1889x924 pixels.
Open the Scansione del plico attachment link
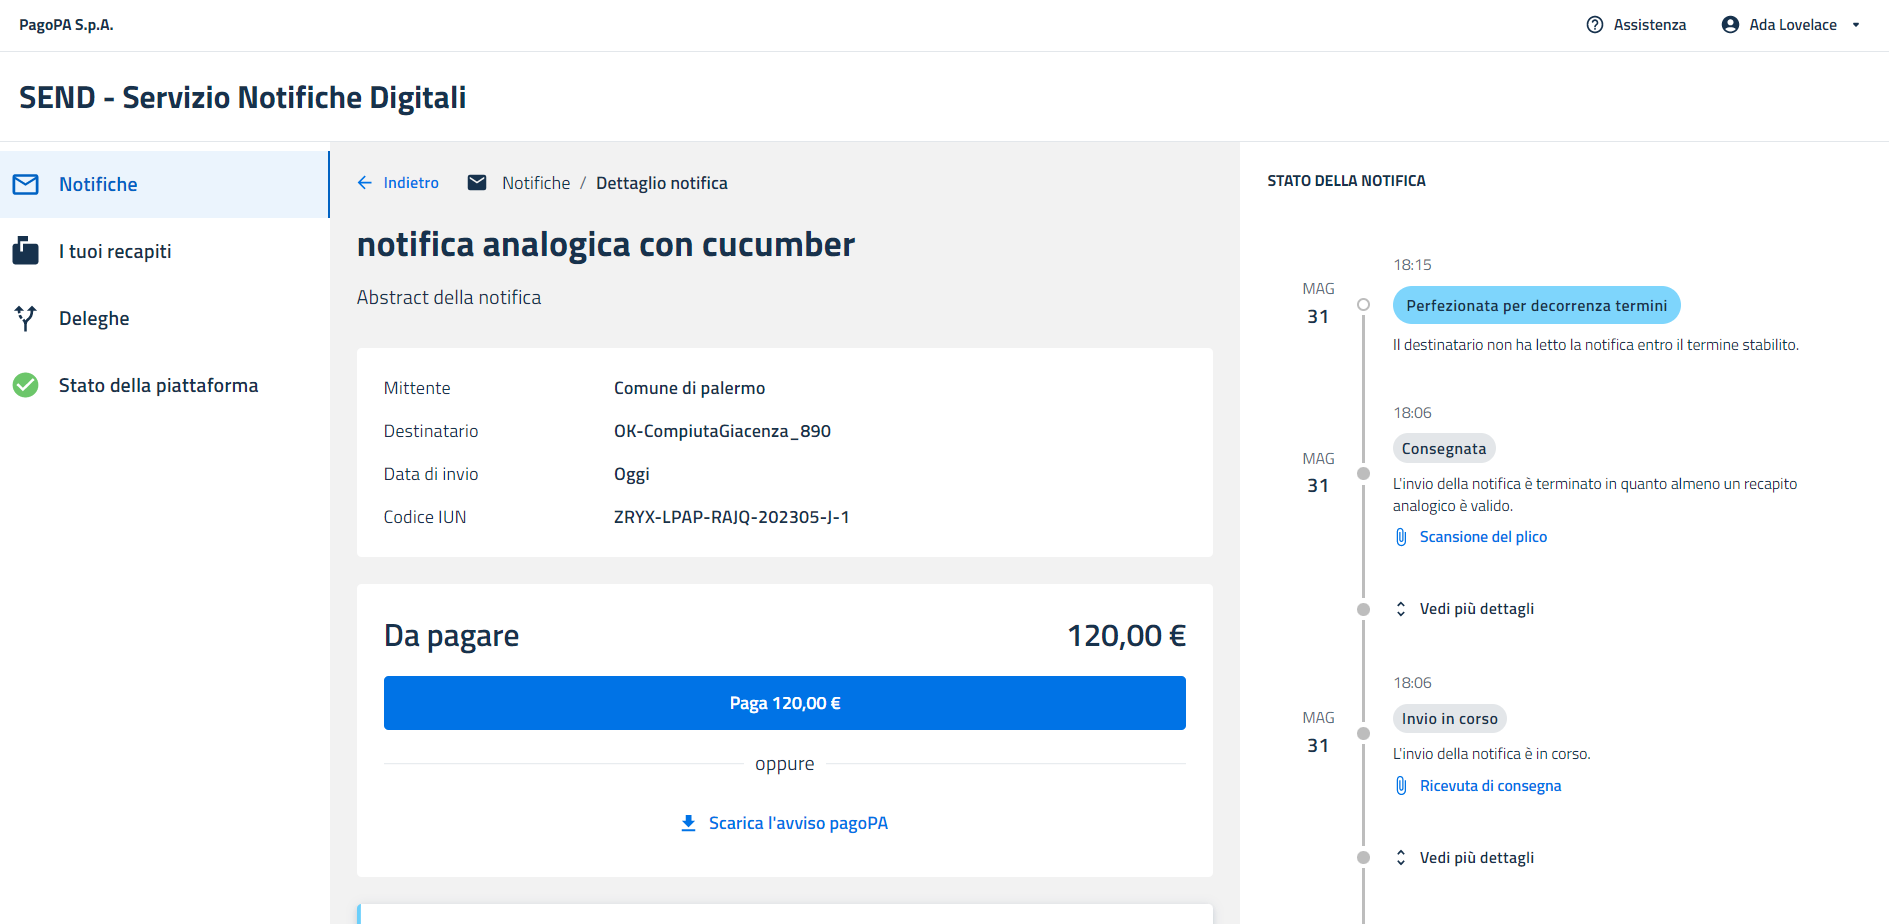coord(1483,537)
